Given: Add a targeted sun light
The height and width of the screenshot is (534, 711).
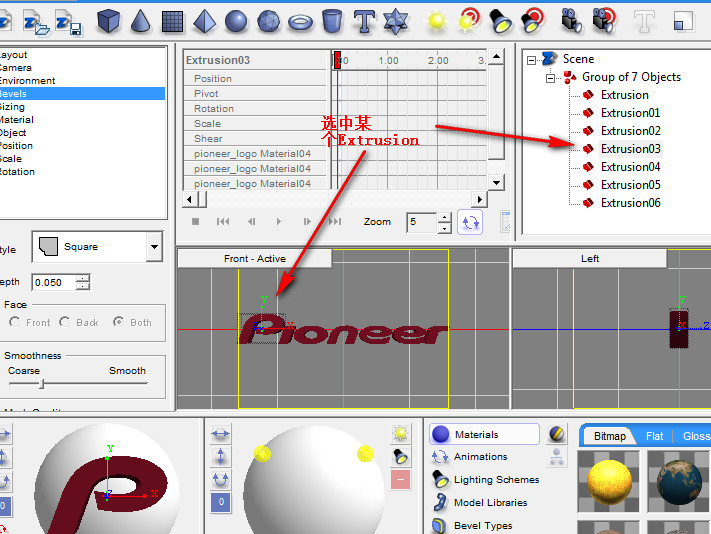Looking at the screenshot, I should click(x=469, y=20).
